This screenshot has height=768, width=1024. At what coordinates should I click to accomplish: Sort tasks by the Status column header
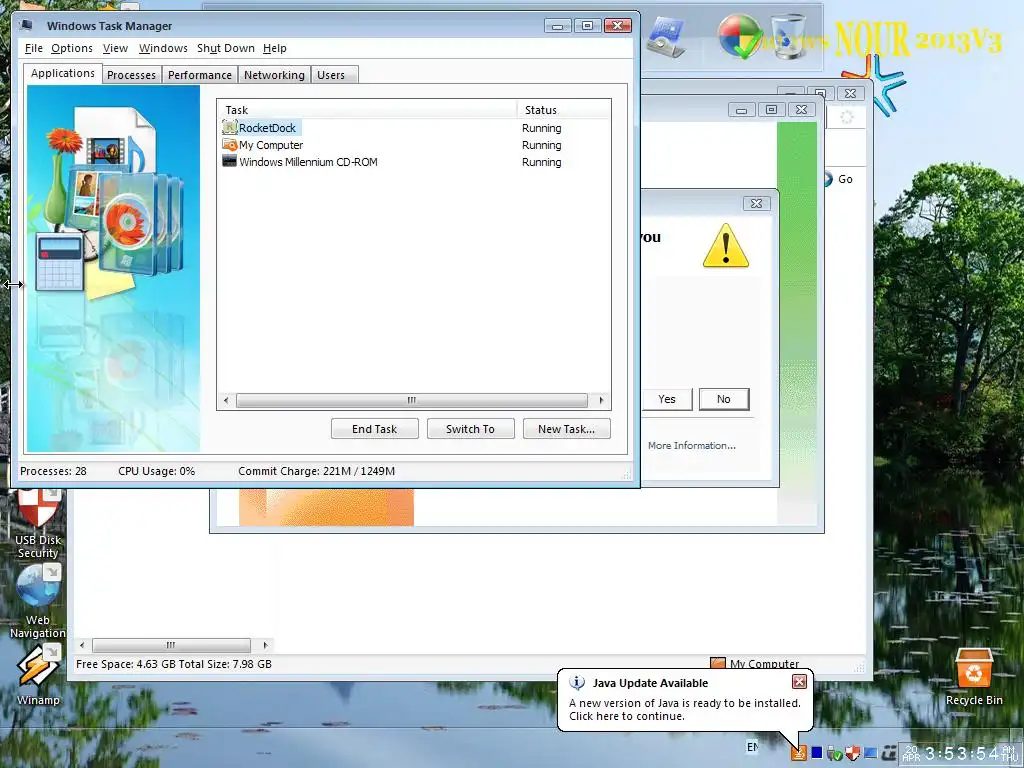click(x=563, y=110)
